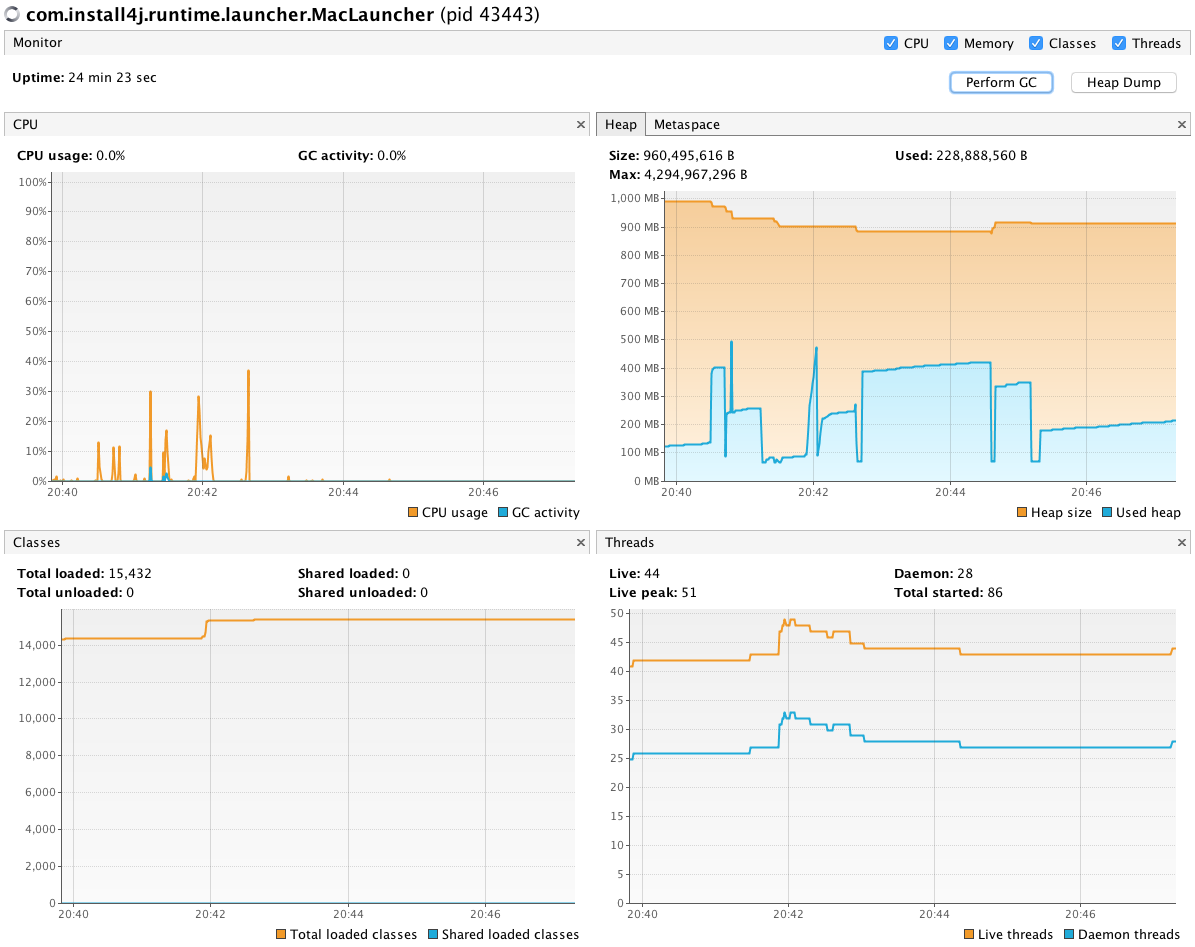This screenshot has height=947, width=1195.
Task: Click the Heap size orange legend swatch
Action: pos(1022,513)
